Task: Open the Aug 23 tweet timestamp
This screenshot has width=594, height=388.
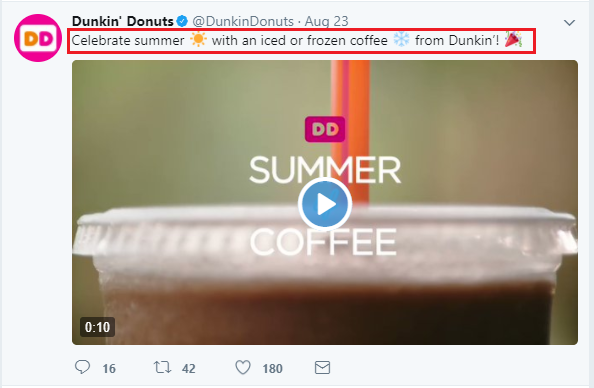Action: pyautogui.click(x=327, y=21)
